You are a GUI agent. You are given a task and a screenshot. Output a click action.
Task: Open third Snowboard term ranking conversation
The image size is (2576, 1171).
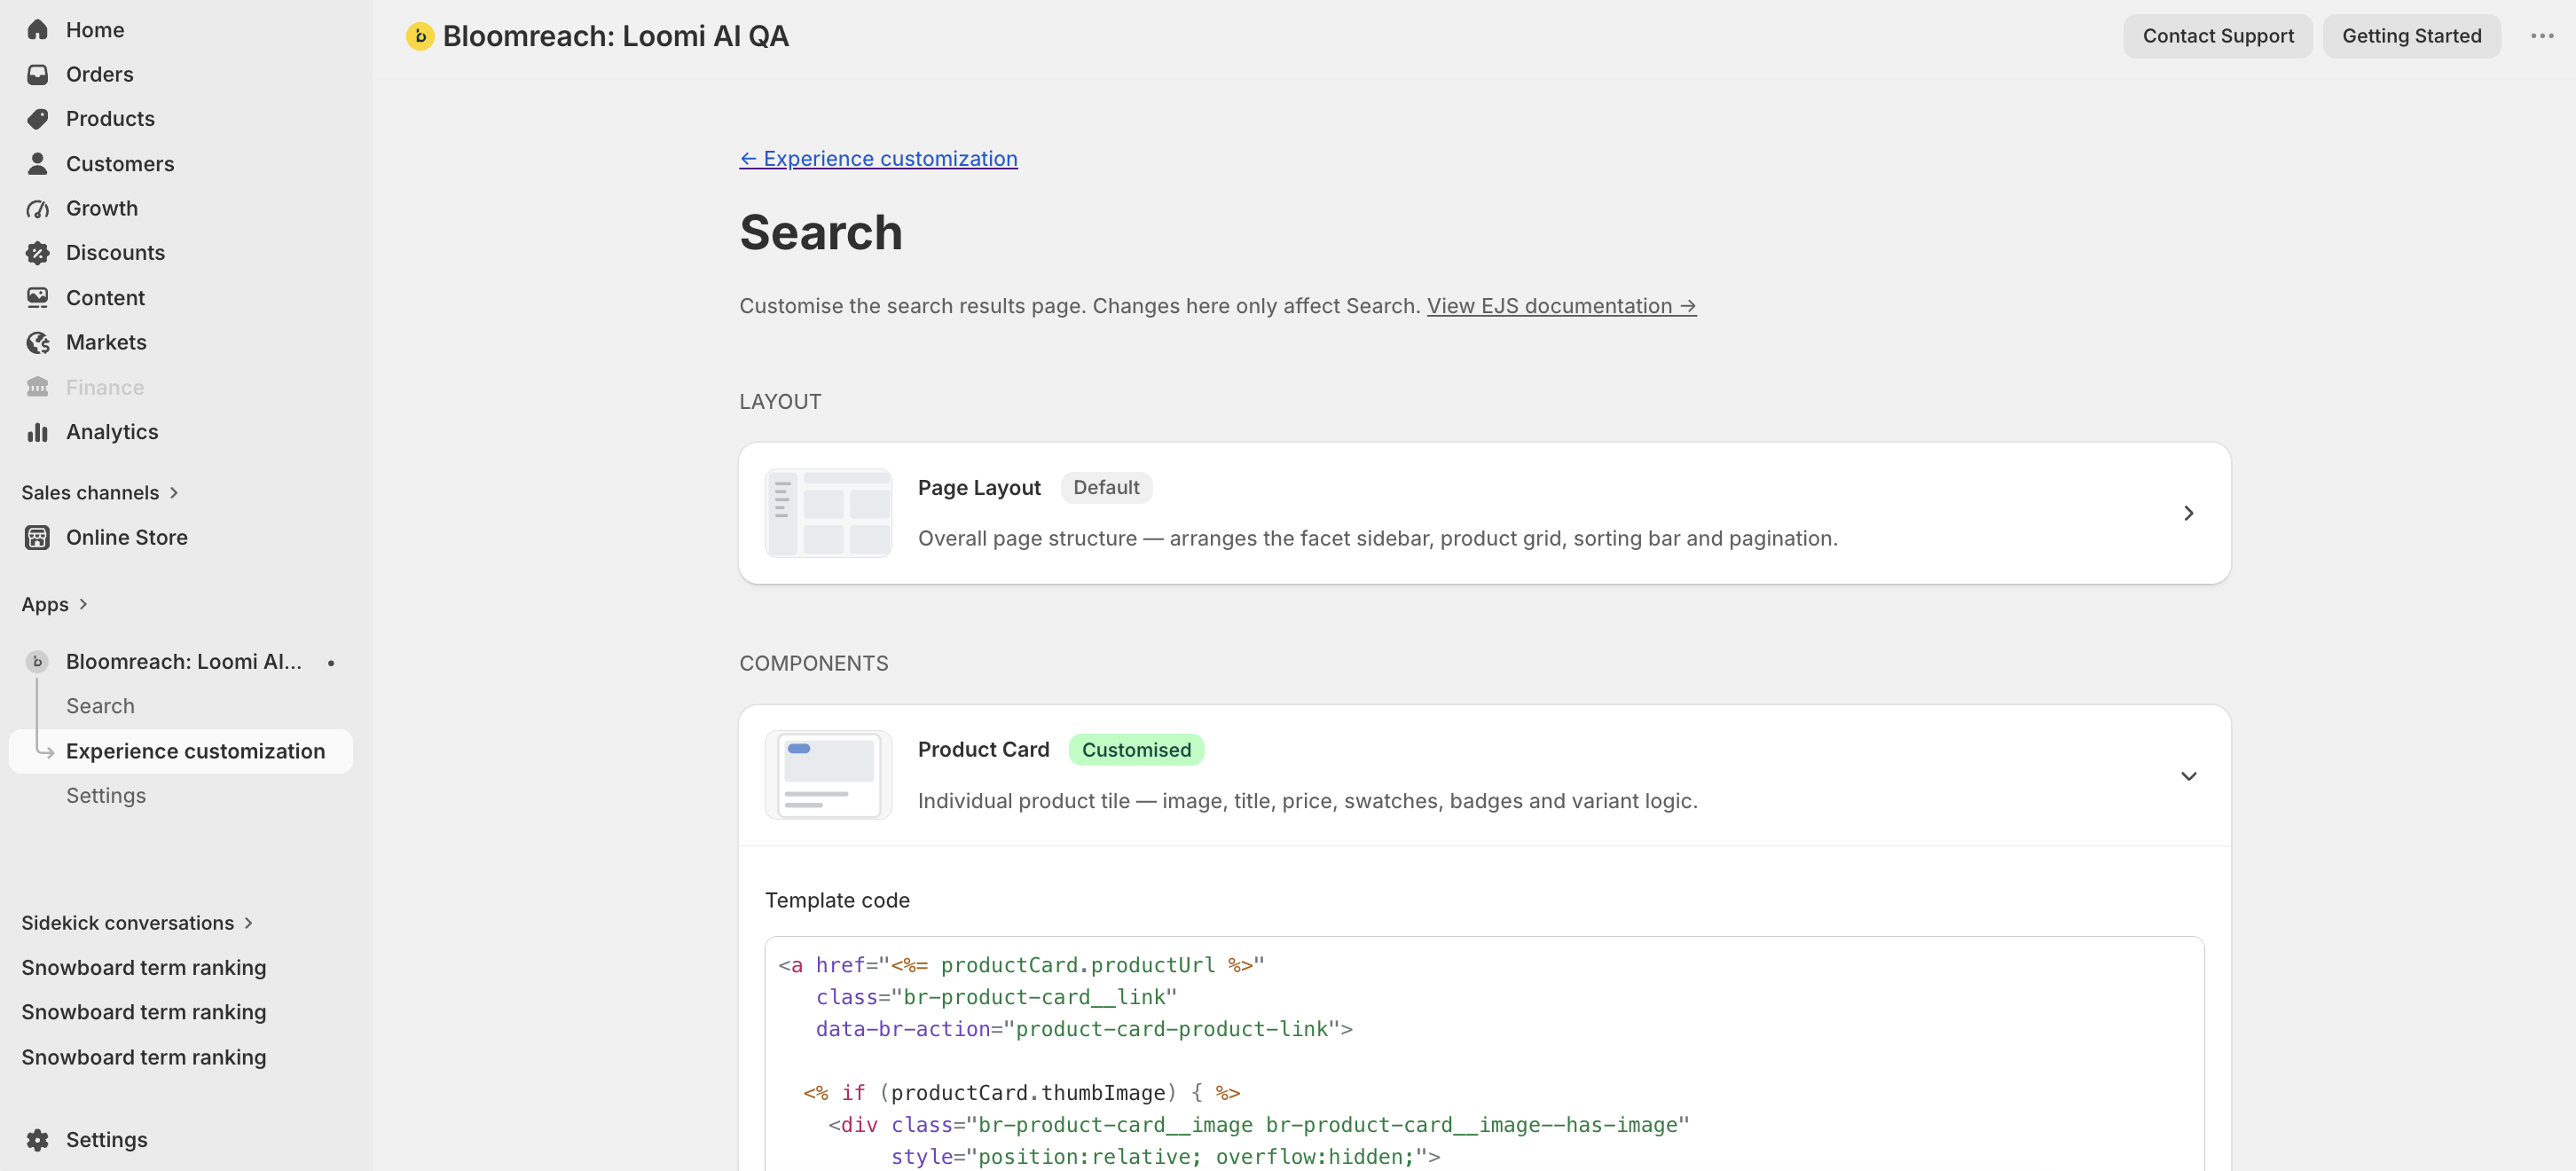pos(144,1057)
